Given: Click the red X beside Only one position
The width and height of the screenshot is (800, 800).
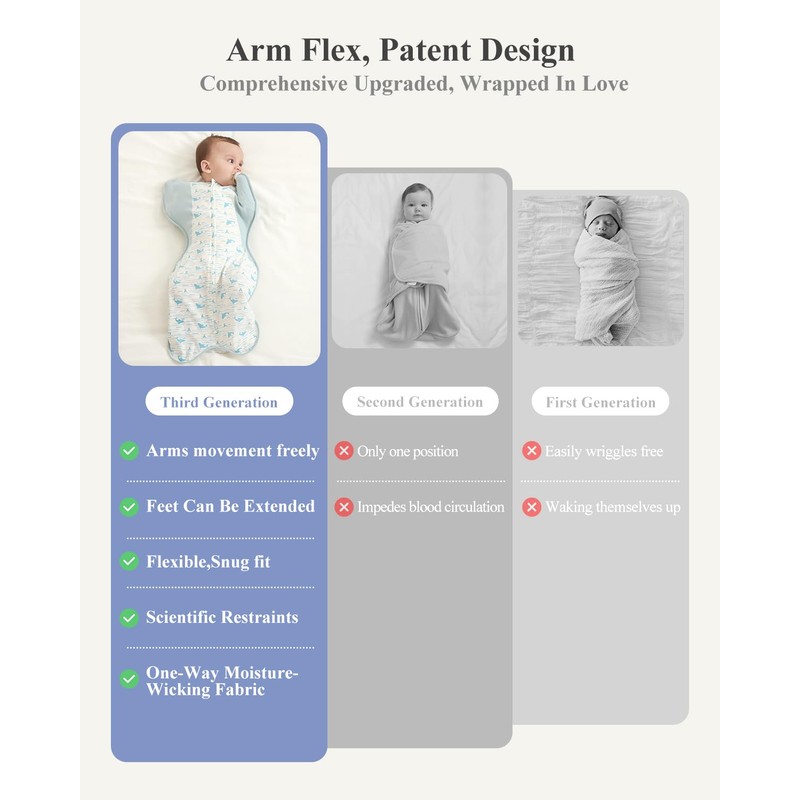Looking at the screenshot, I should coord(344,451).
